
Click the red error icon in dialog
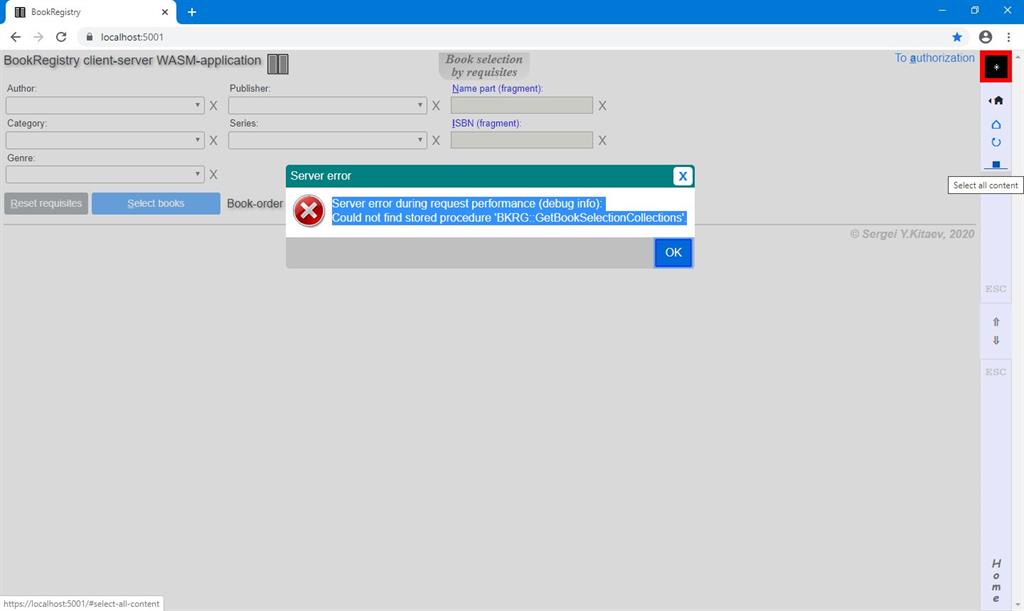click(308, 210)
